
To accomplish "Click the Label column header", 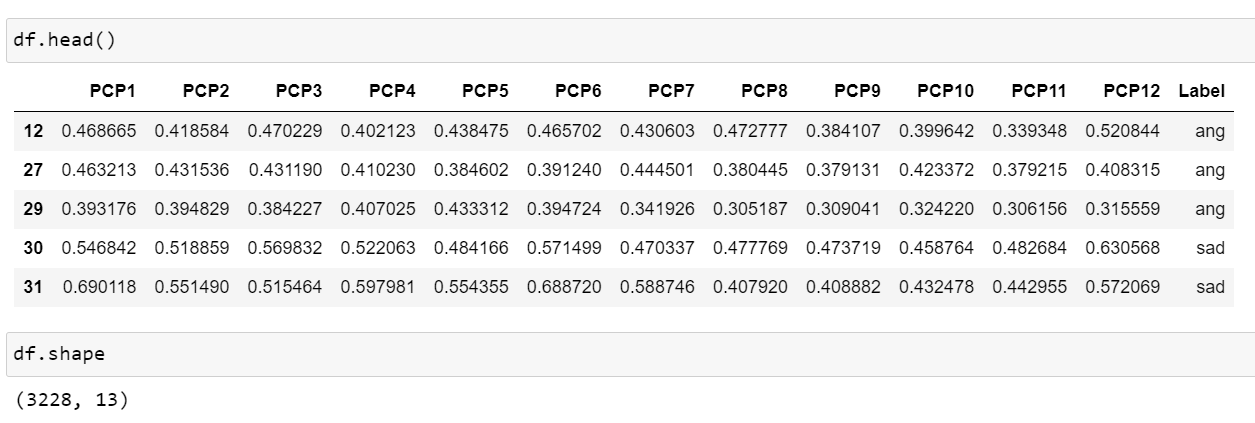I will coord(1201,91).
